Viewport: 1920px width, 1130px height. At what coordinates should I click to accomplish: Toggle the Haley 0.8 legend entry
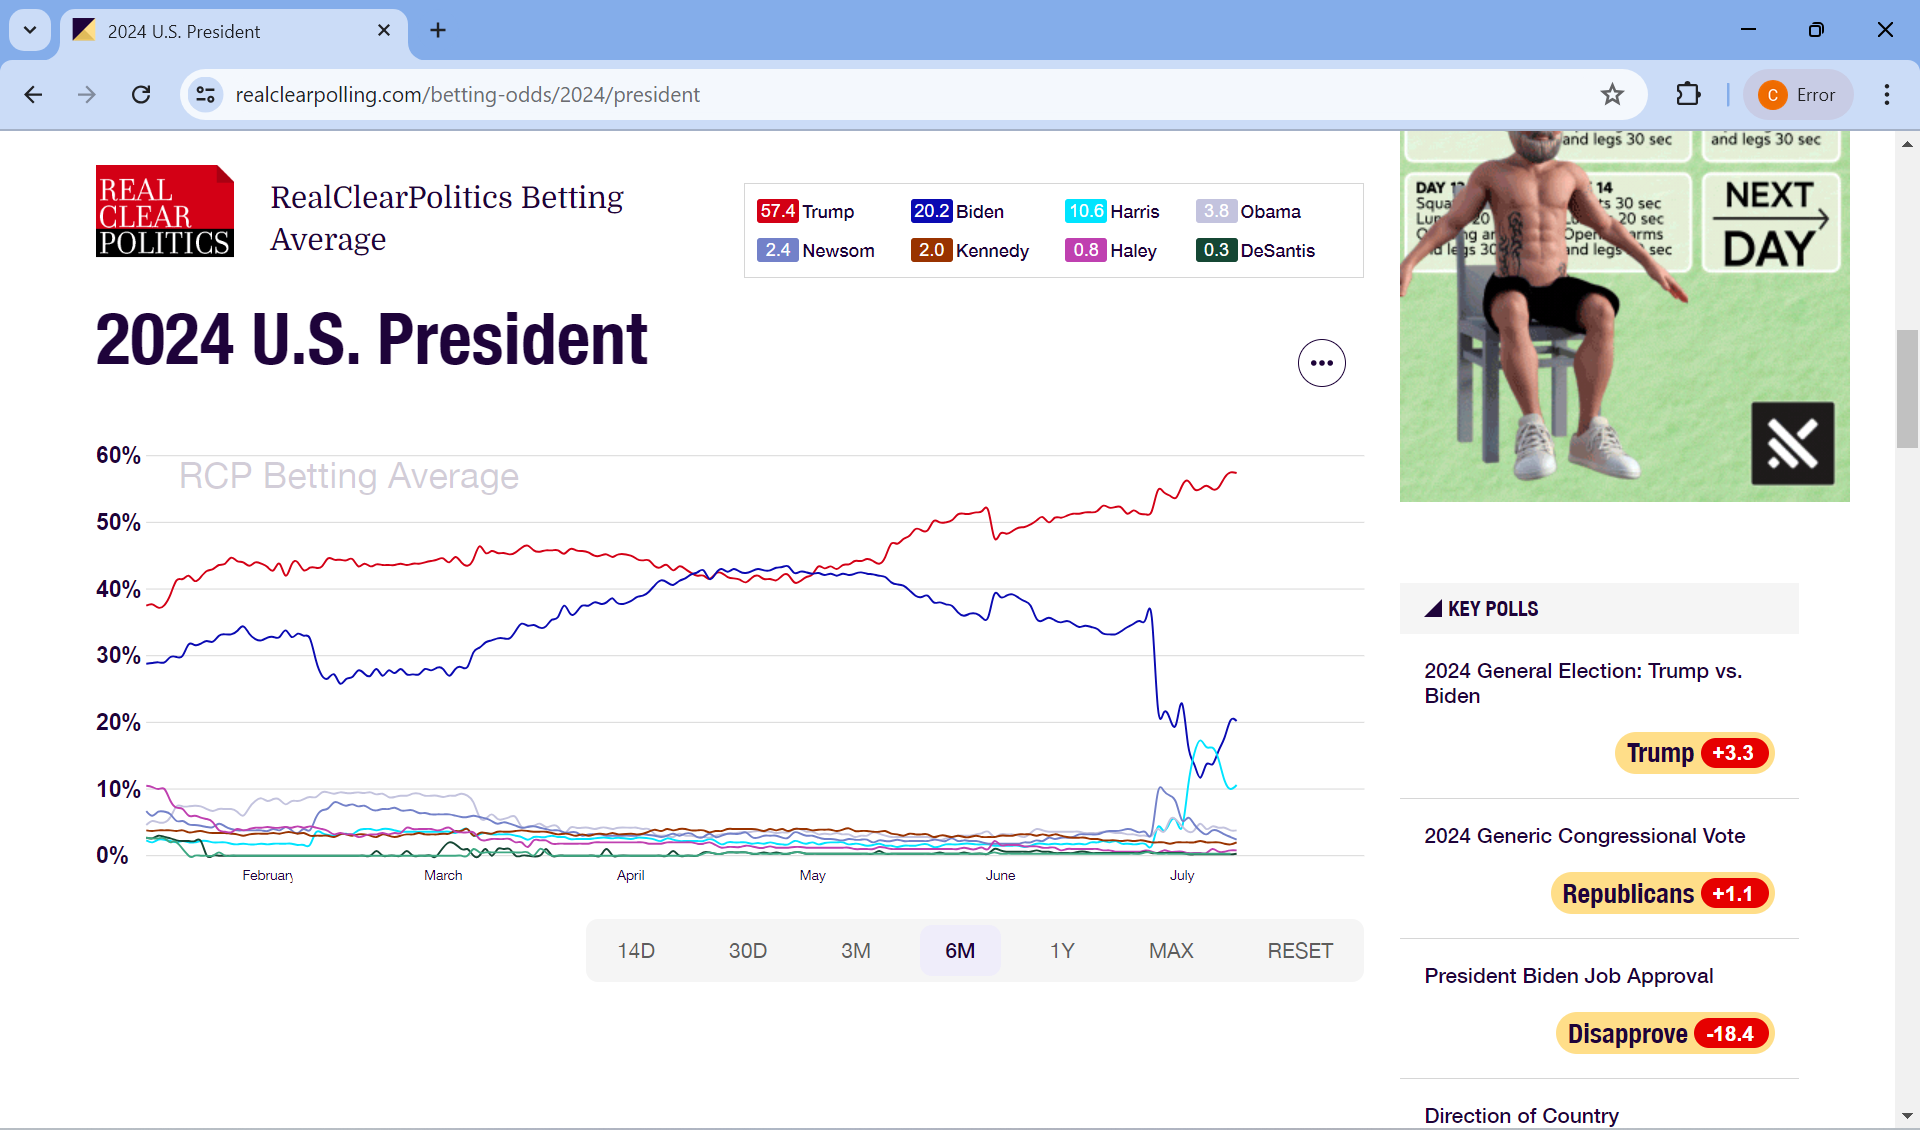point(1111,250)
